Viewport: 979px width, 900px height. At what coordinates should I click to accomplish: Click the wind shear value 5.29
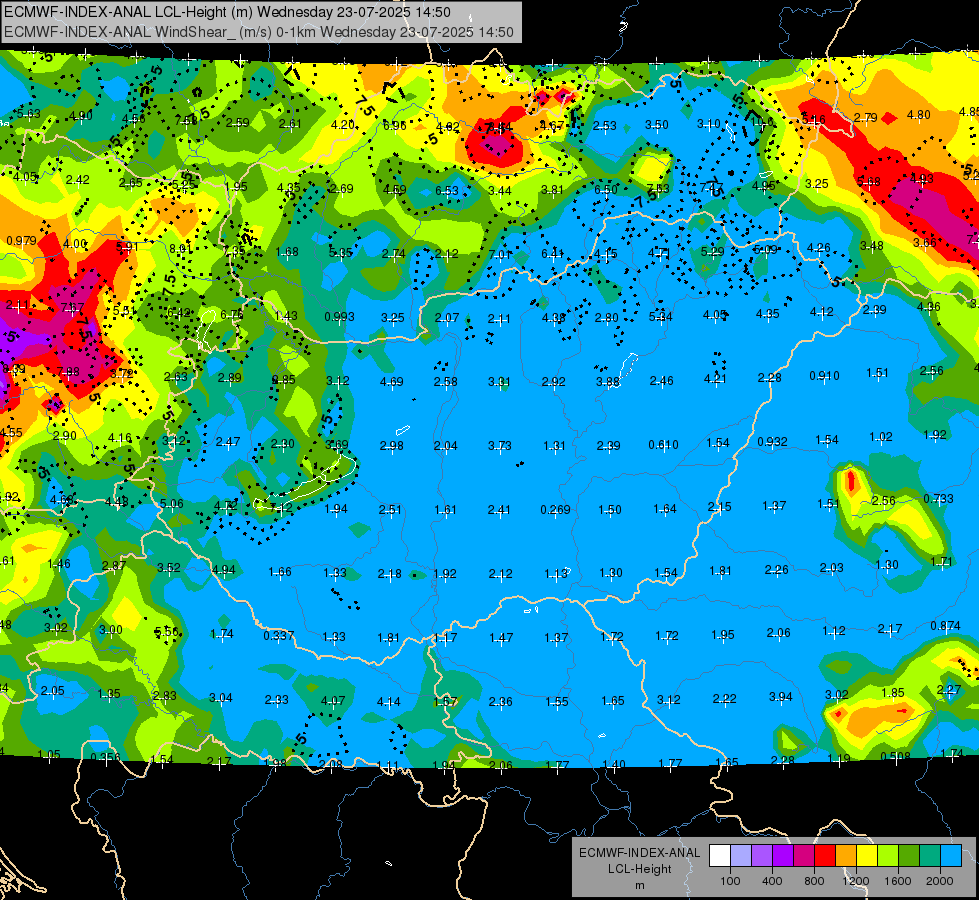click(x=712, y=251)
